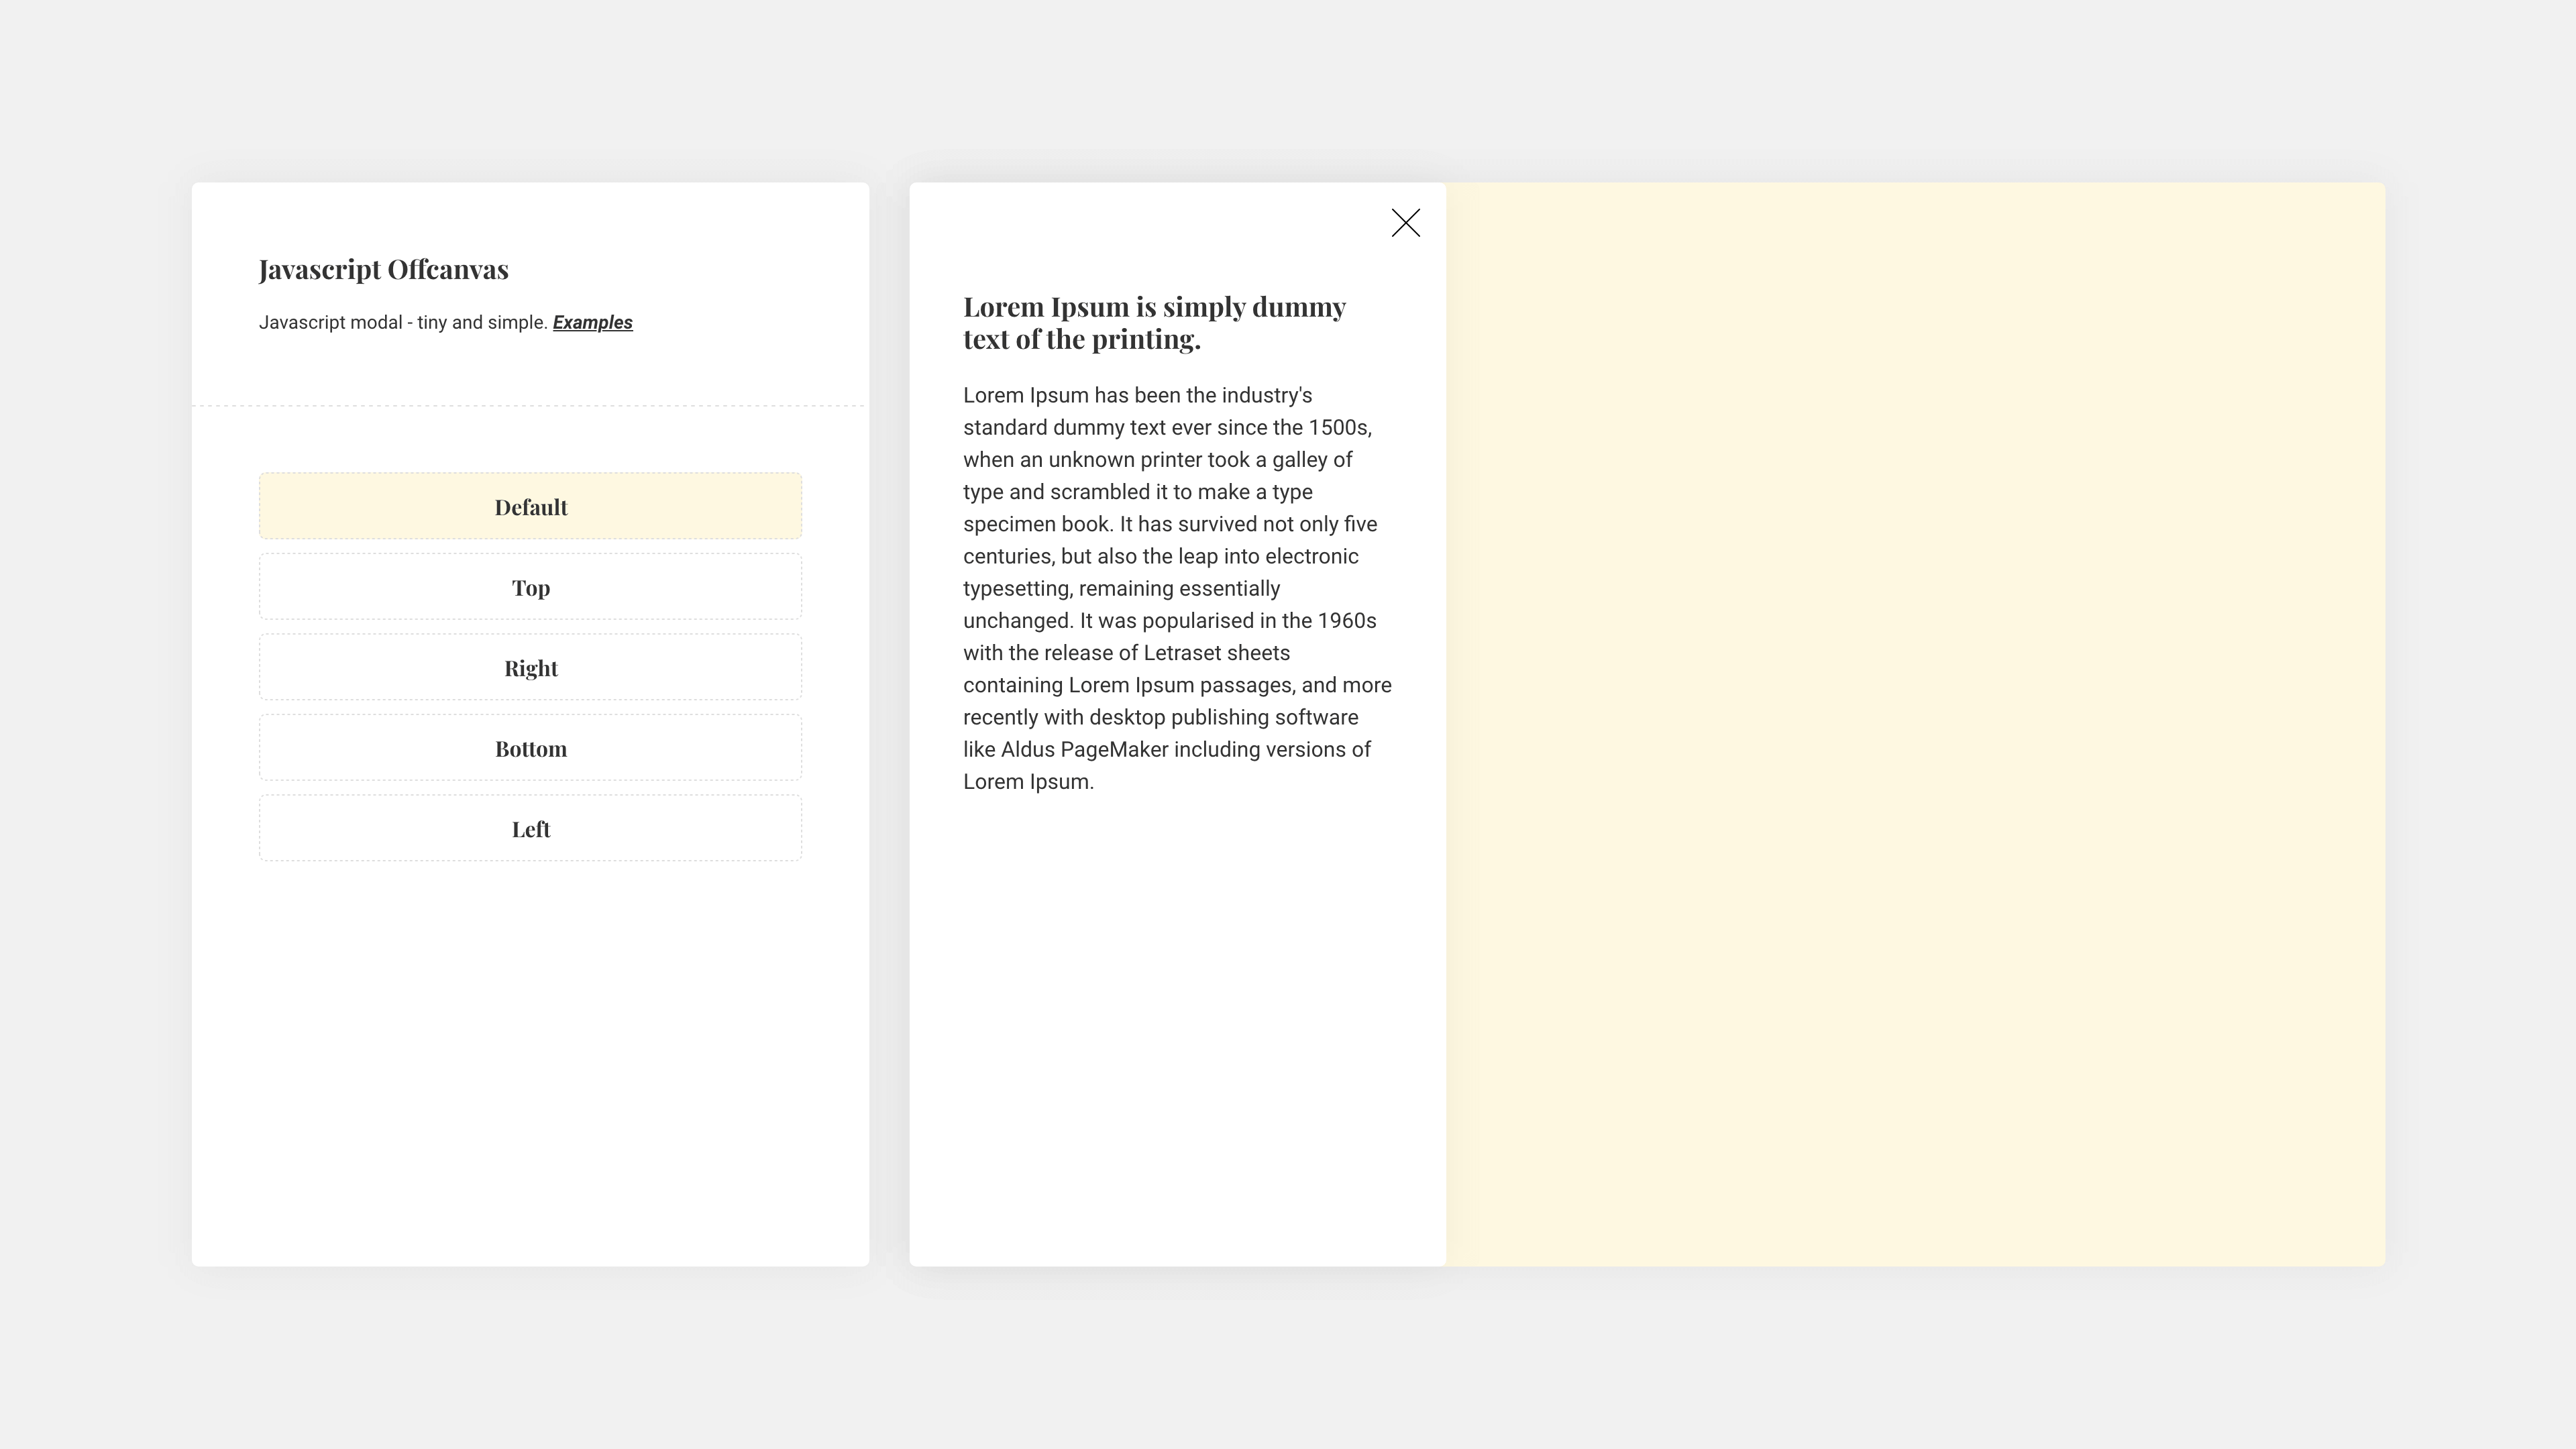Click the highlighted Default button
The width and height of the screenshot is (2576, 1449).
pos(530,507)
